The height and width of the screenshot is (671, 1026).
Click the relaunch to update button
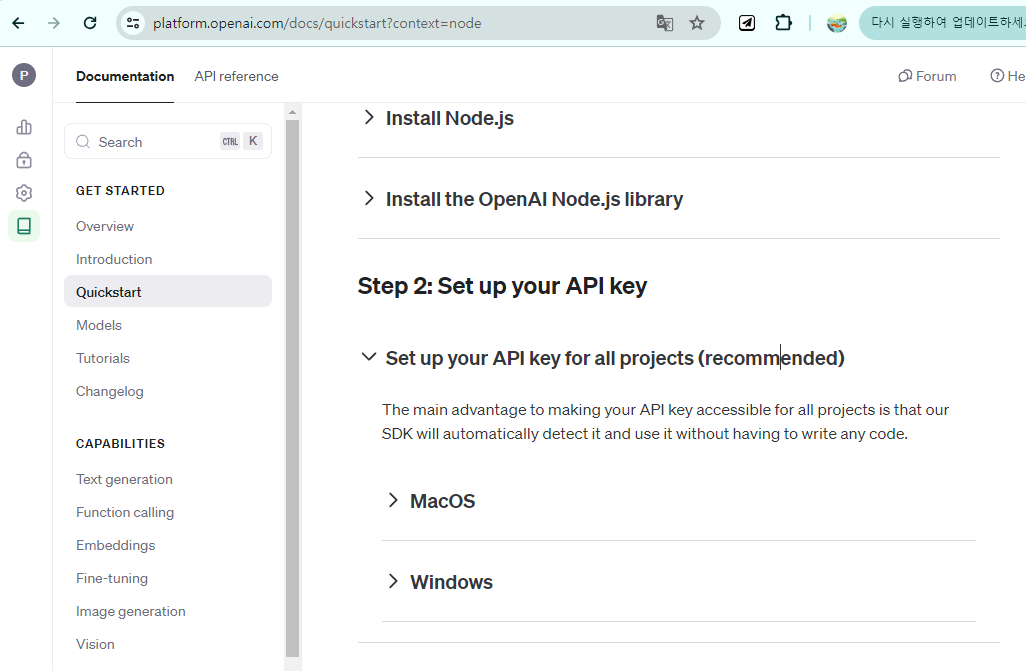click(942, 23)
